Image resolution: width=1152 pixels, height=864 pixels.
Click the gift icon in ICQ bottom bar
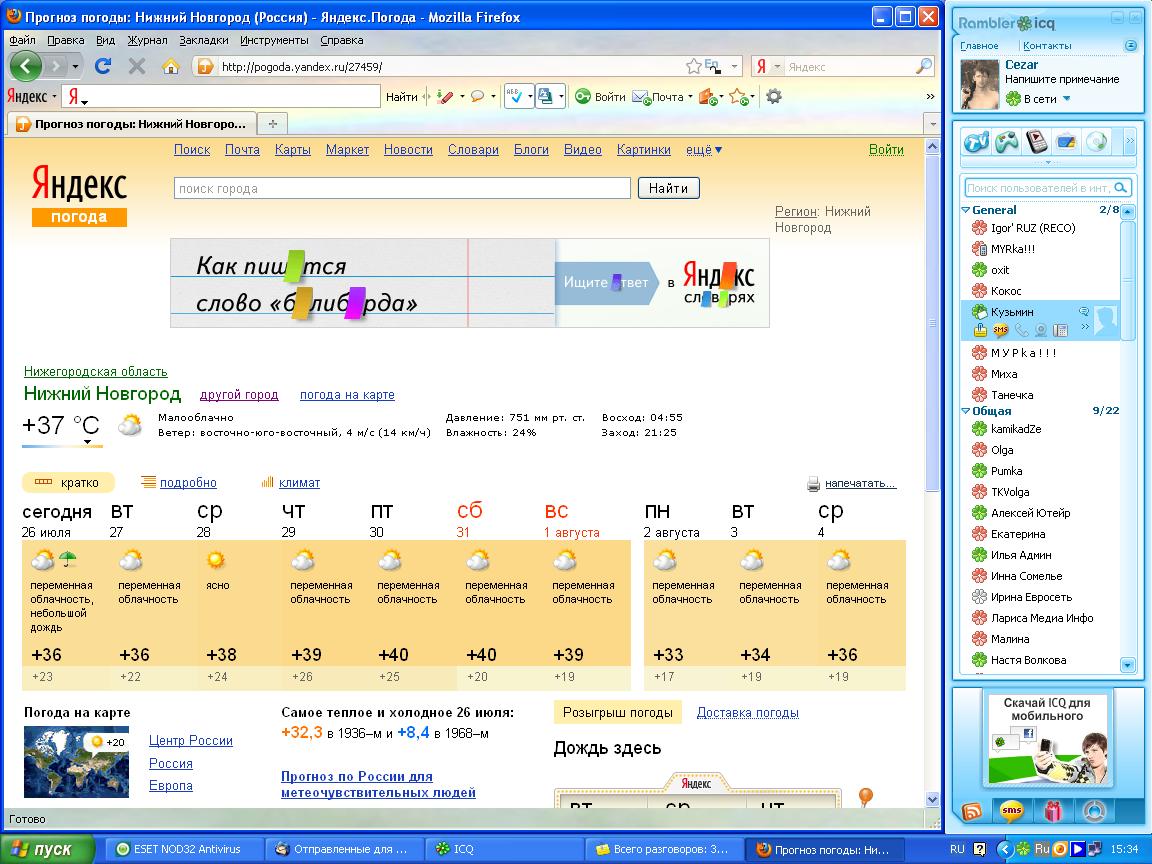pyautogui.click(x=1052, y=811)
